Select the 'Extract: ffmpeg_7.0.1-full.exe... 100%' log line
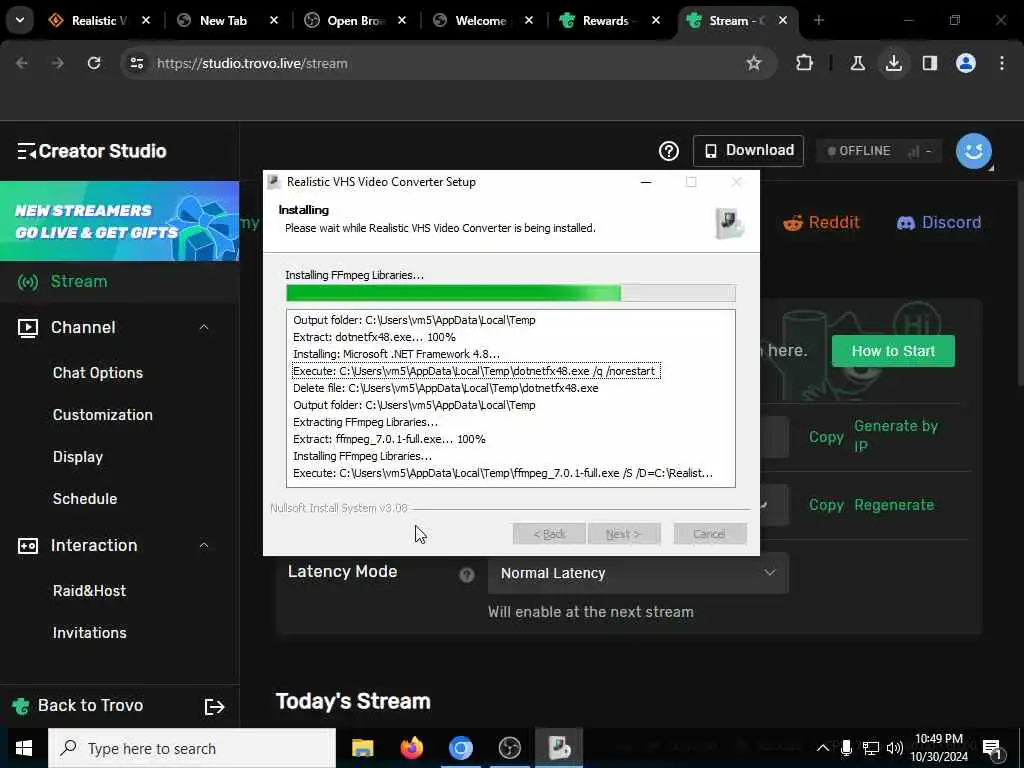The width and height of the screenshot is (1024, 768). (x=389, y=440)
